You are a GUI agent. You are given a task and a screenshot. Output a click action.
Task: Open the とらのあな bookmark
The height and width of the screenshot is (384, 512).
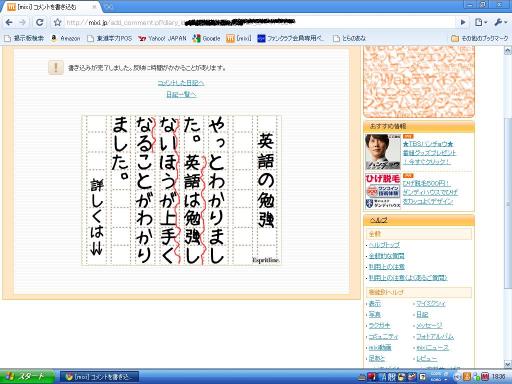click(349, 38)
